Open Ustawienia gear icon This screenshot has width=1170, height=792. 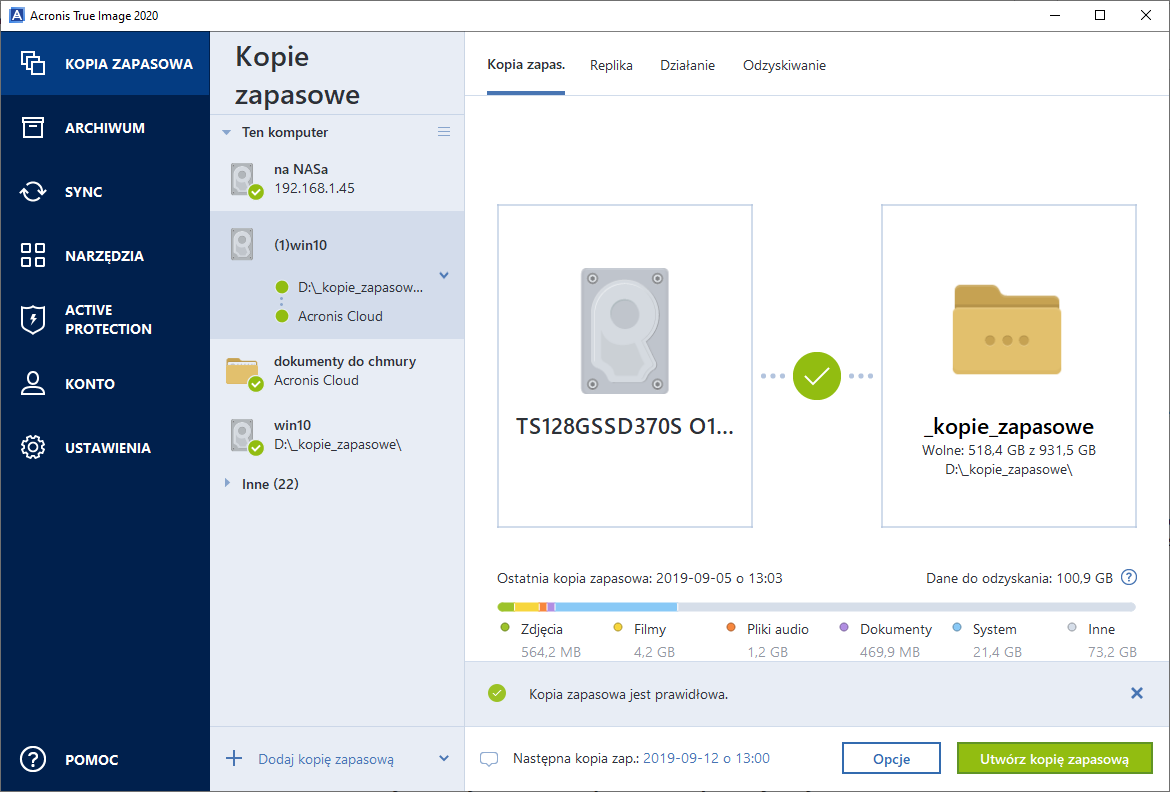pyautogui.click(x=33, y=448)
